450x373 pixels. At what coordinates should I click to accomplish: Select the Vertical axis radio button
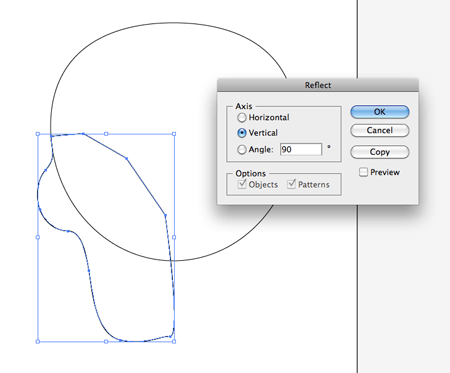coord(242,133)
